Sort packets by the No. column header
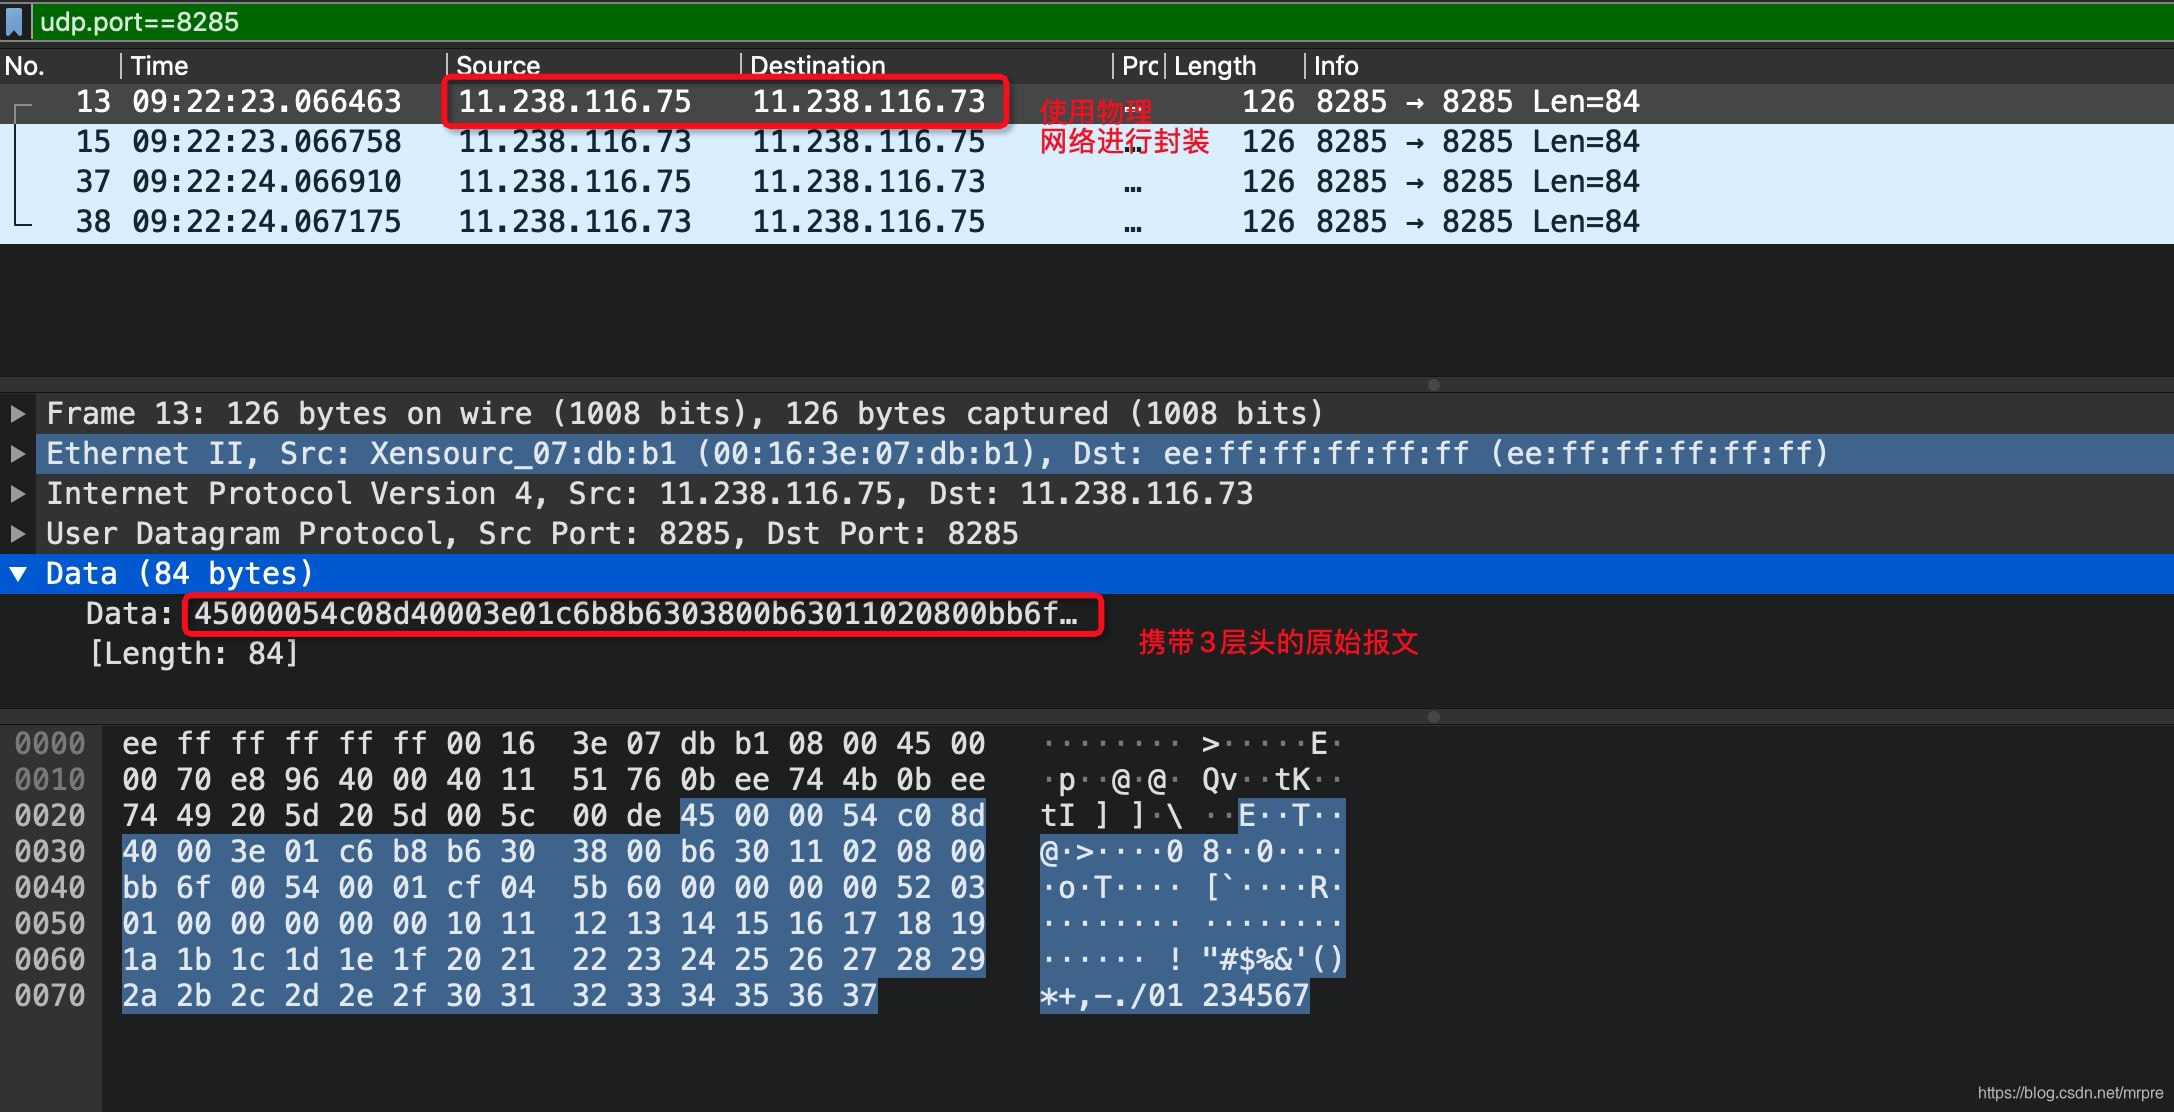Viewport: 2174px width, 1112px height. point(25,66)
